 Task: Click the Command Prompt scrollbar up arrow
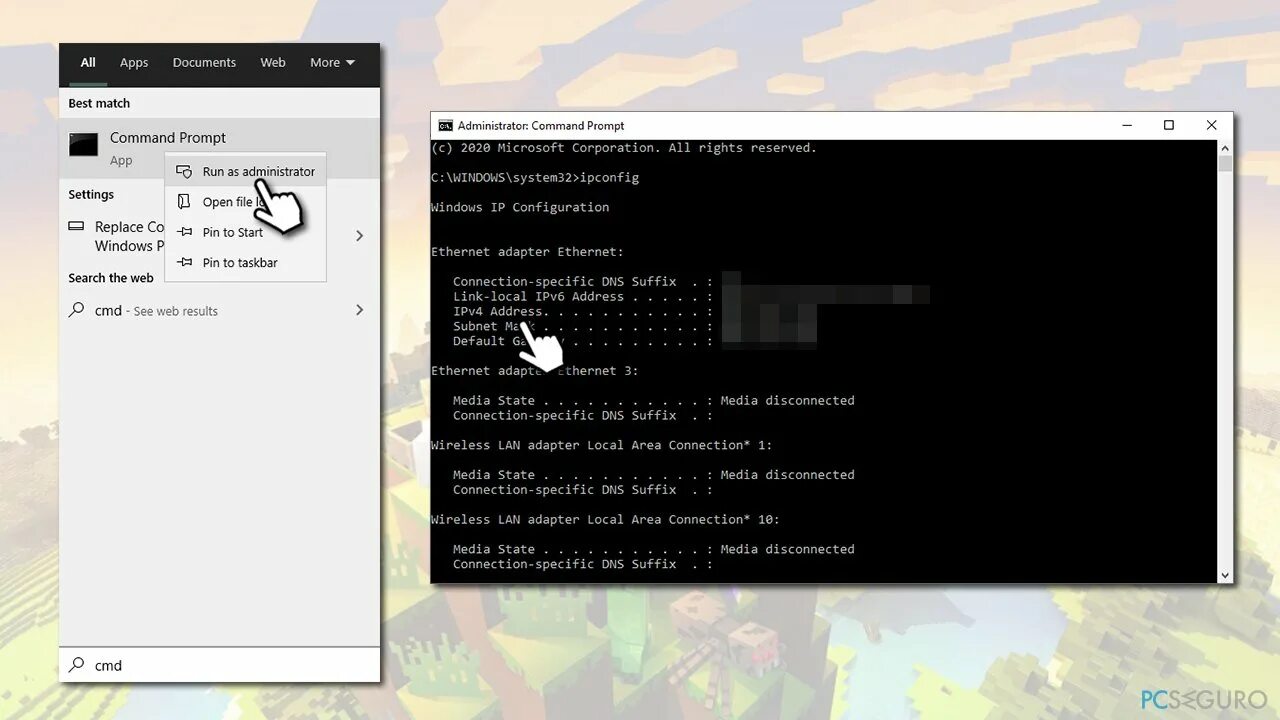tap(1225, 148)
